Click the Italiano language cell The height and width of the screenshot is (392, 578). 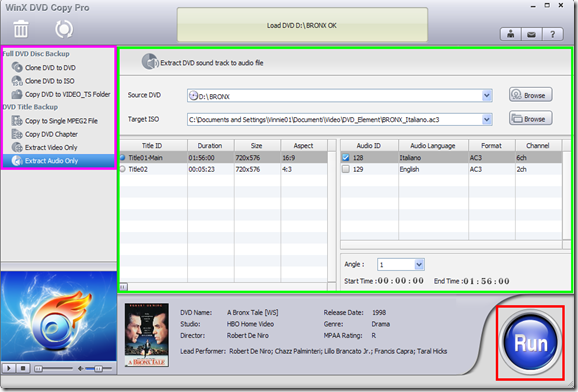point(410,158)
